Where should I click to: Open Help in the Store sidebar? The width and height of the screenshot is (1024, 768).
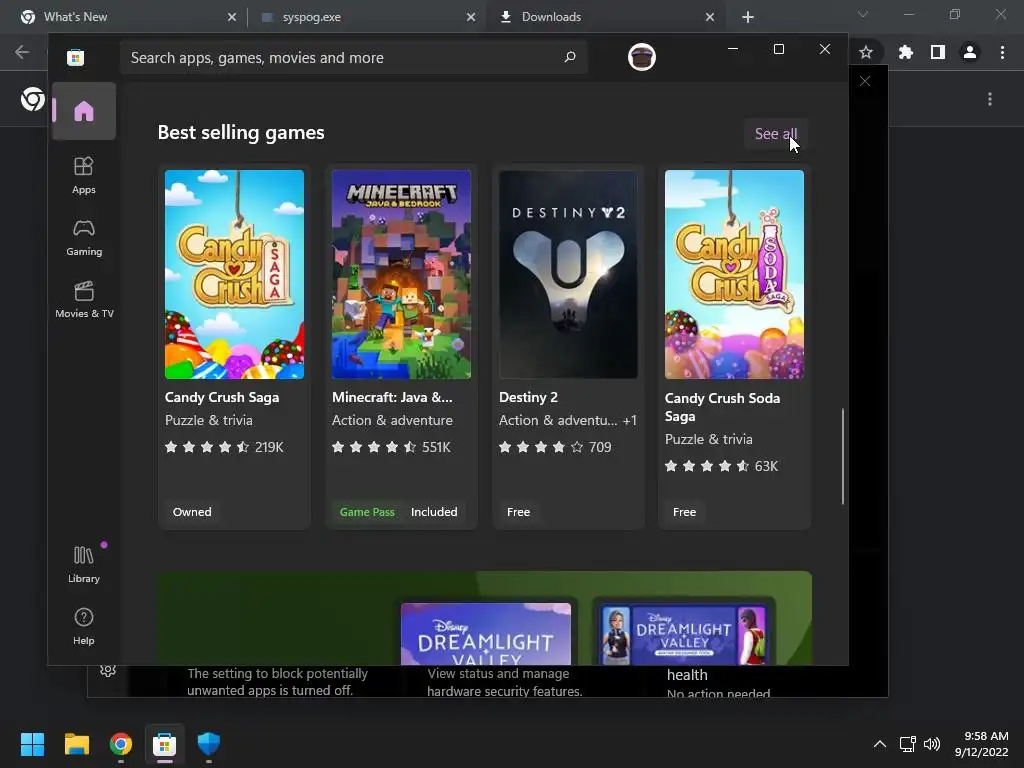pos(84,627)
